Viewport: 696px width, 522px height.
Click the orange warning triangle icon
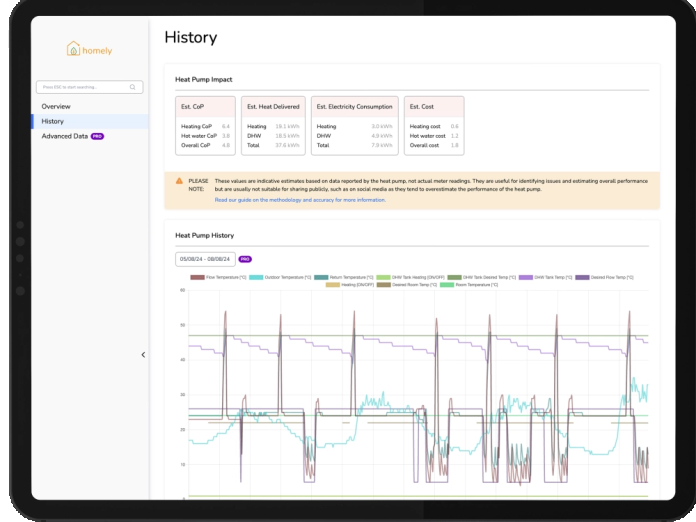pos(179,181)
